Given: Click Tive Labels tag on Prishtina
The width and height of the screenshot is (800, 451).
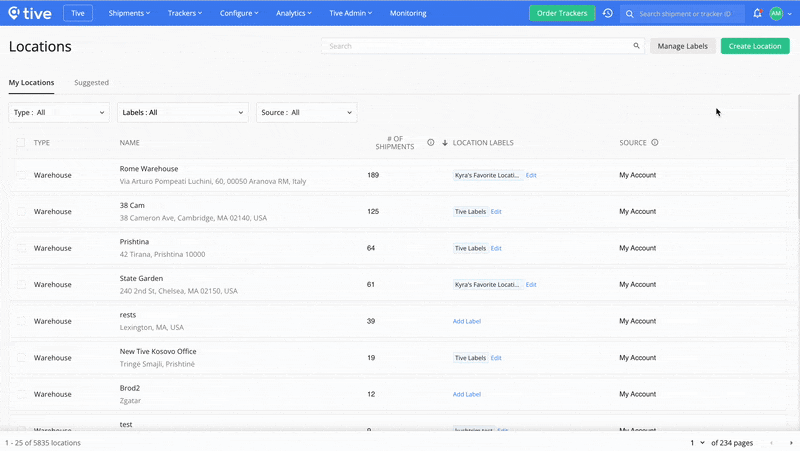Looking at the screenshot, I should 470,248.
